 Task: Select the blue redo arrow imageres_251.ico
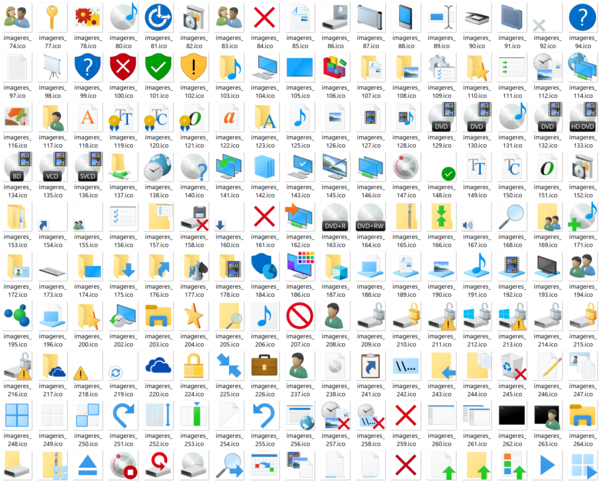[123, 416]
